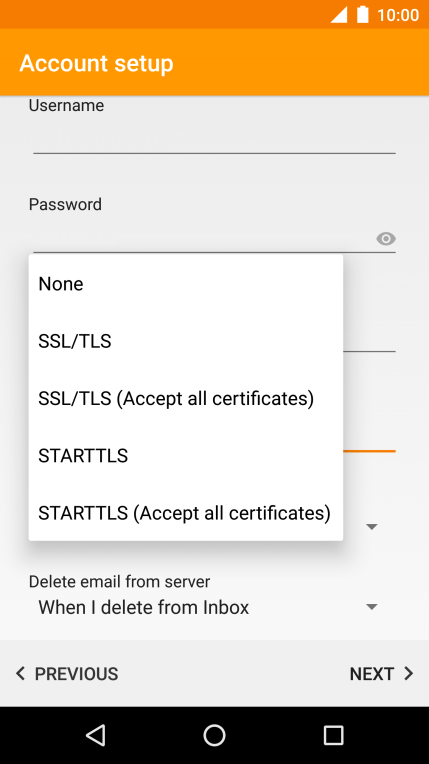Tap NEXT to continue setup
The image size is (429, 764).
tap(381, 673)
